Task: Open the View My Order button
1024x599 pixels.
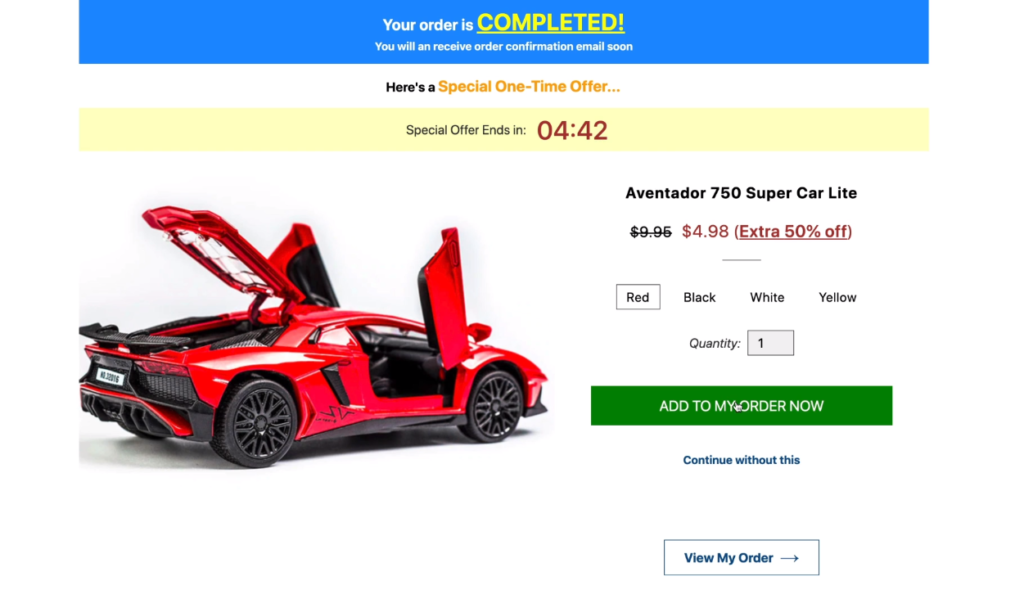Action: point(741,557)
